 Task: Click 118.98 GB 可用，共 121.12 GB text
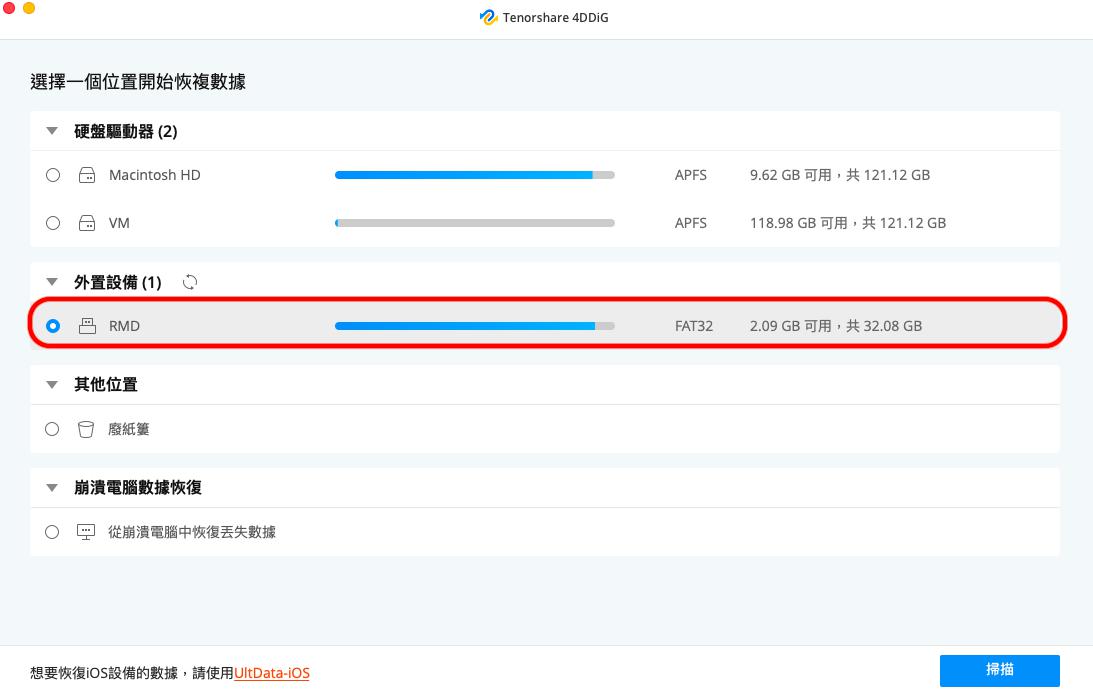(848, 223)
